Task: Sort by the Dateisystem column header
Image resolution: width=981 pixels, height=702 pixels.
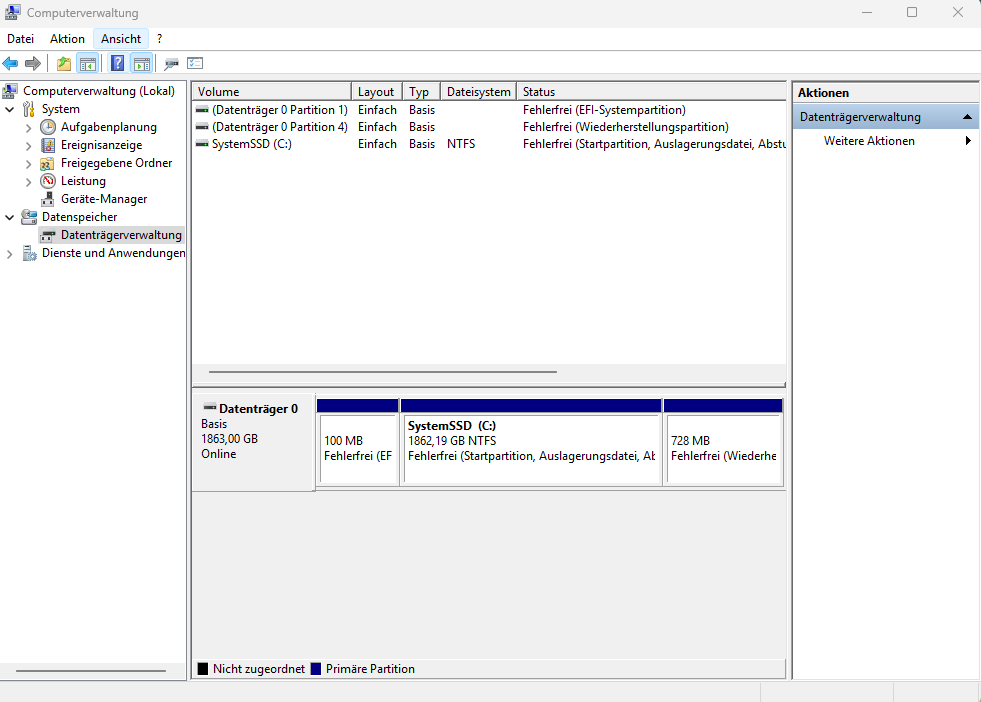Action: tap(479, 91)
